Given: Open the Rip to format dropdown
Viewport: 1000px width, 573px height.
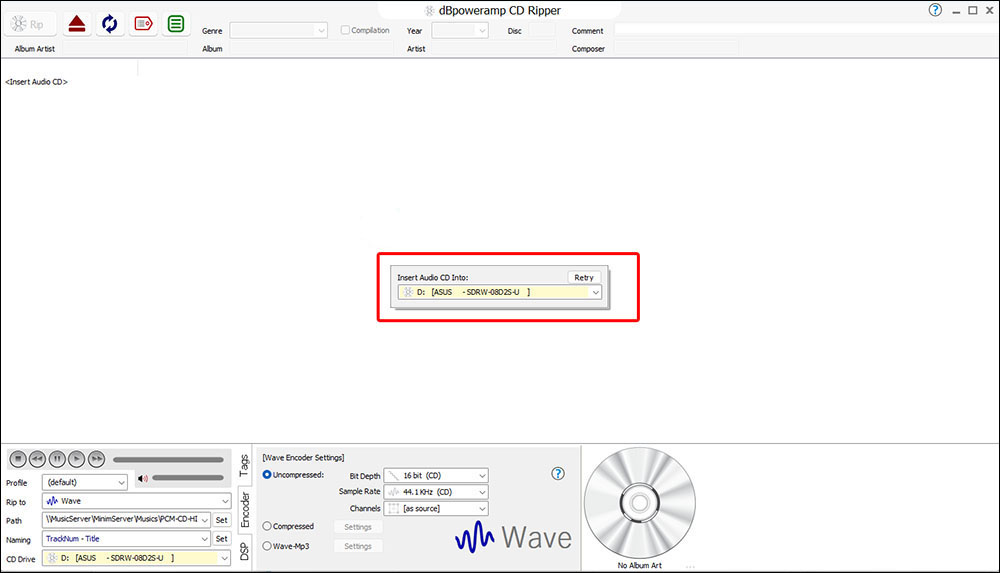Looking at the screenshot, I should click(136, 501).
